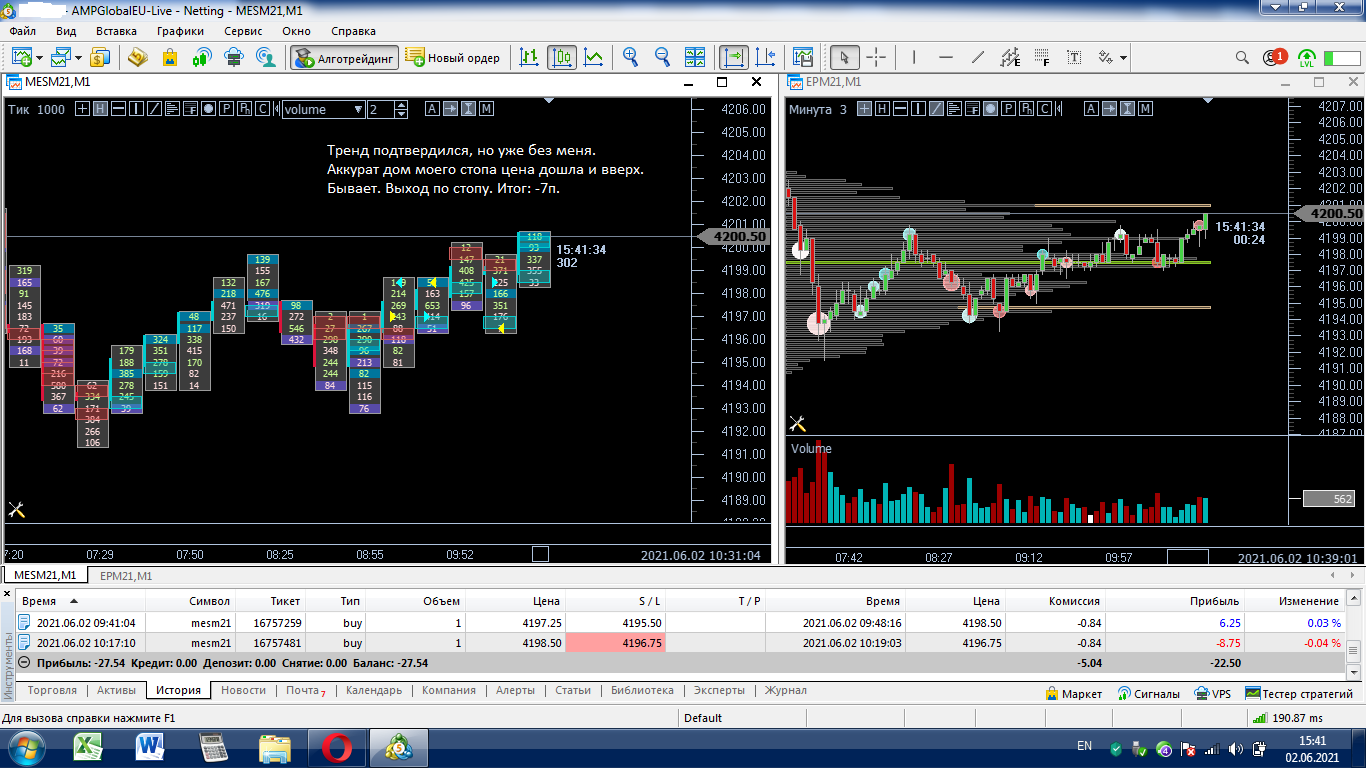Image resolution: width=1366 pixels, height=768 pixels.
Task: Open the Файл menu
Action: click(22, 31)
